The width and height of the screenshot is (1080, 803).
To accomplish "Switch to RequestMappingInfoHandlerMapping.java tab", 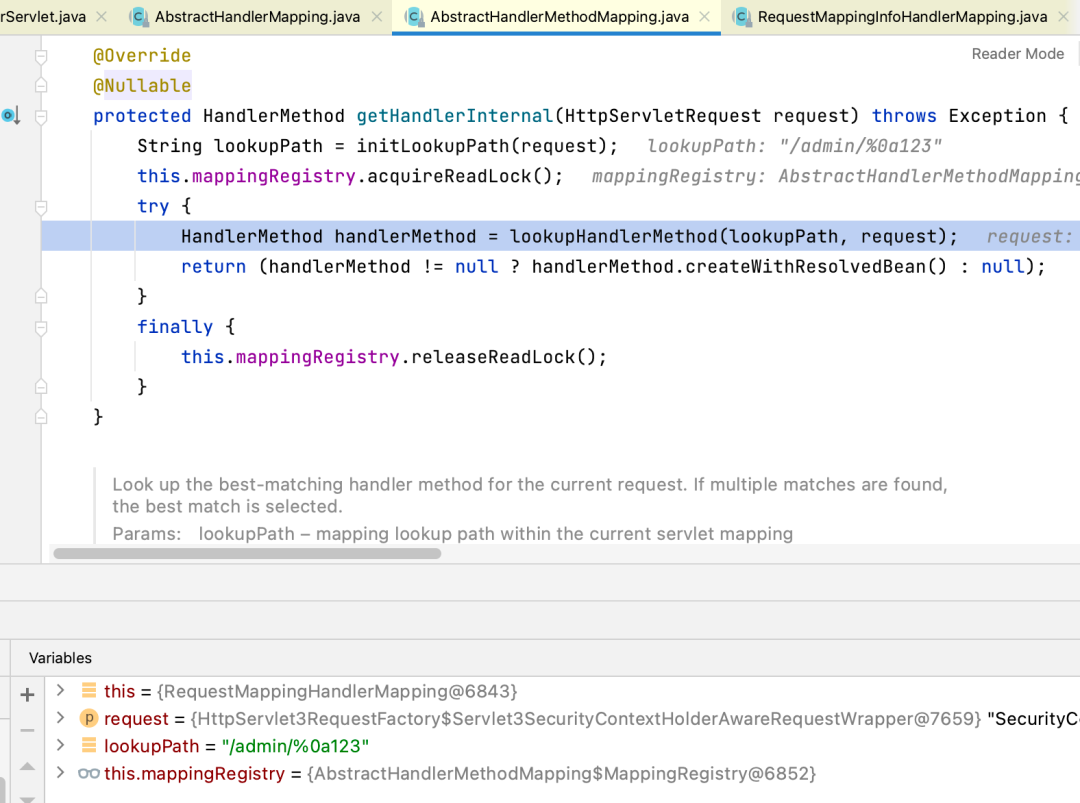I will tap(902, 17).
